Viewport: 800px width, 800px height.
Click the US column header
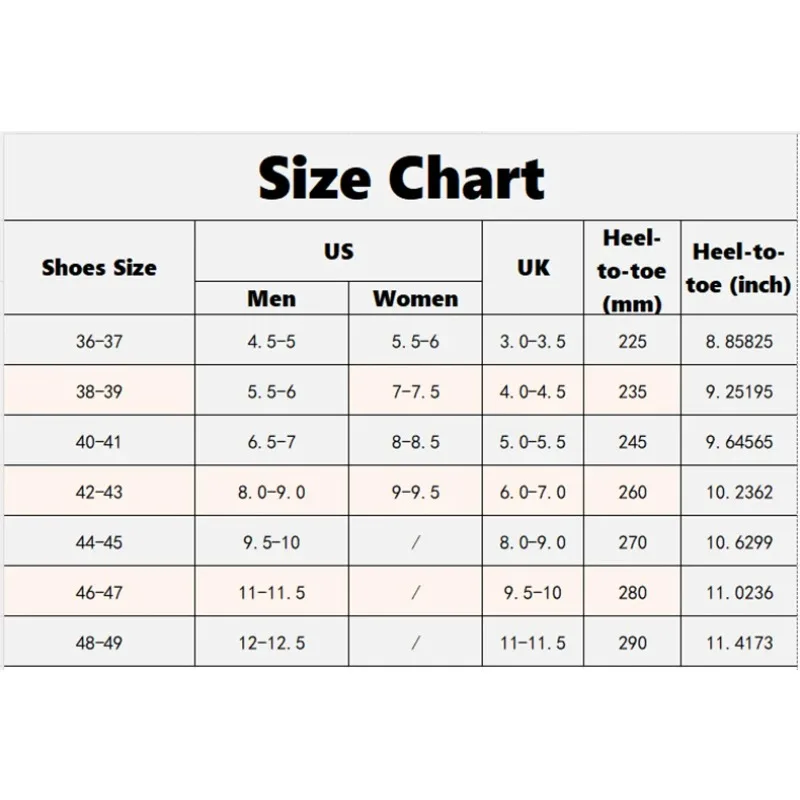[338, 251]
